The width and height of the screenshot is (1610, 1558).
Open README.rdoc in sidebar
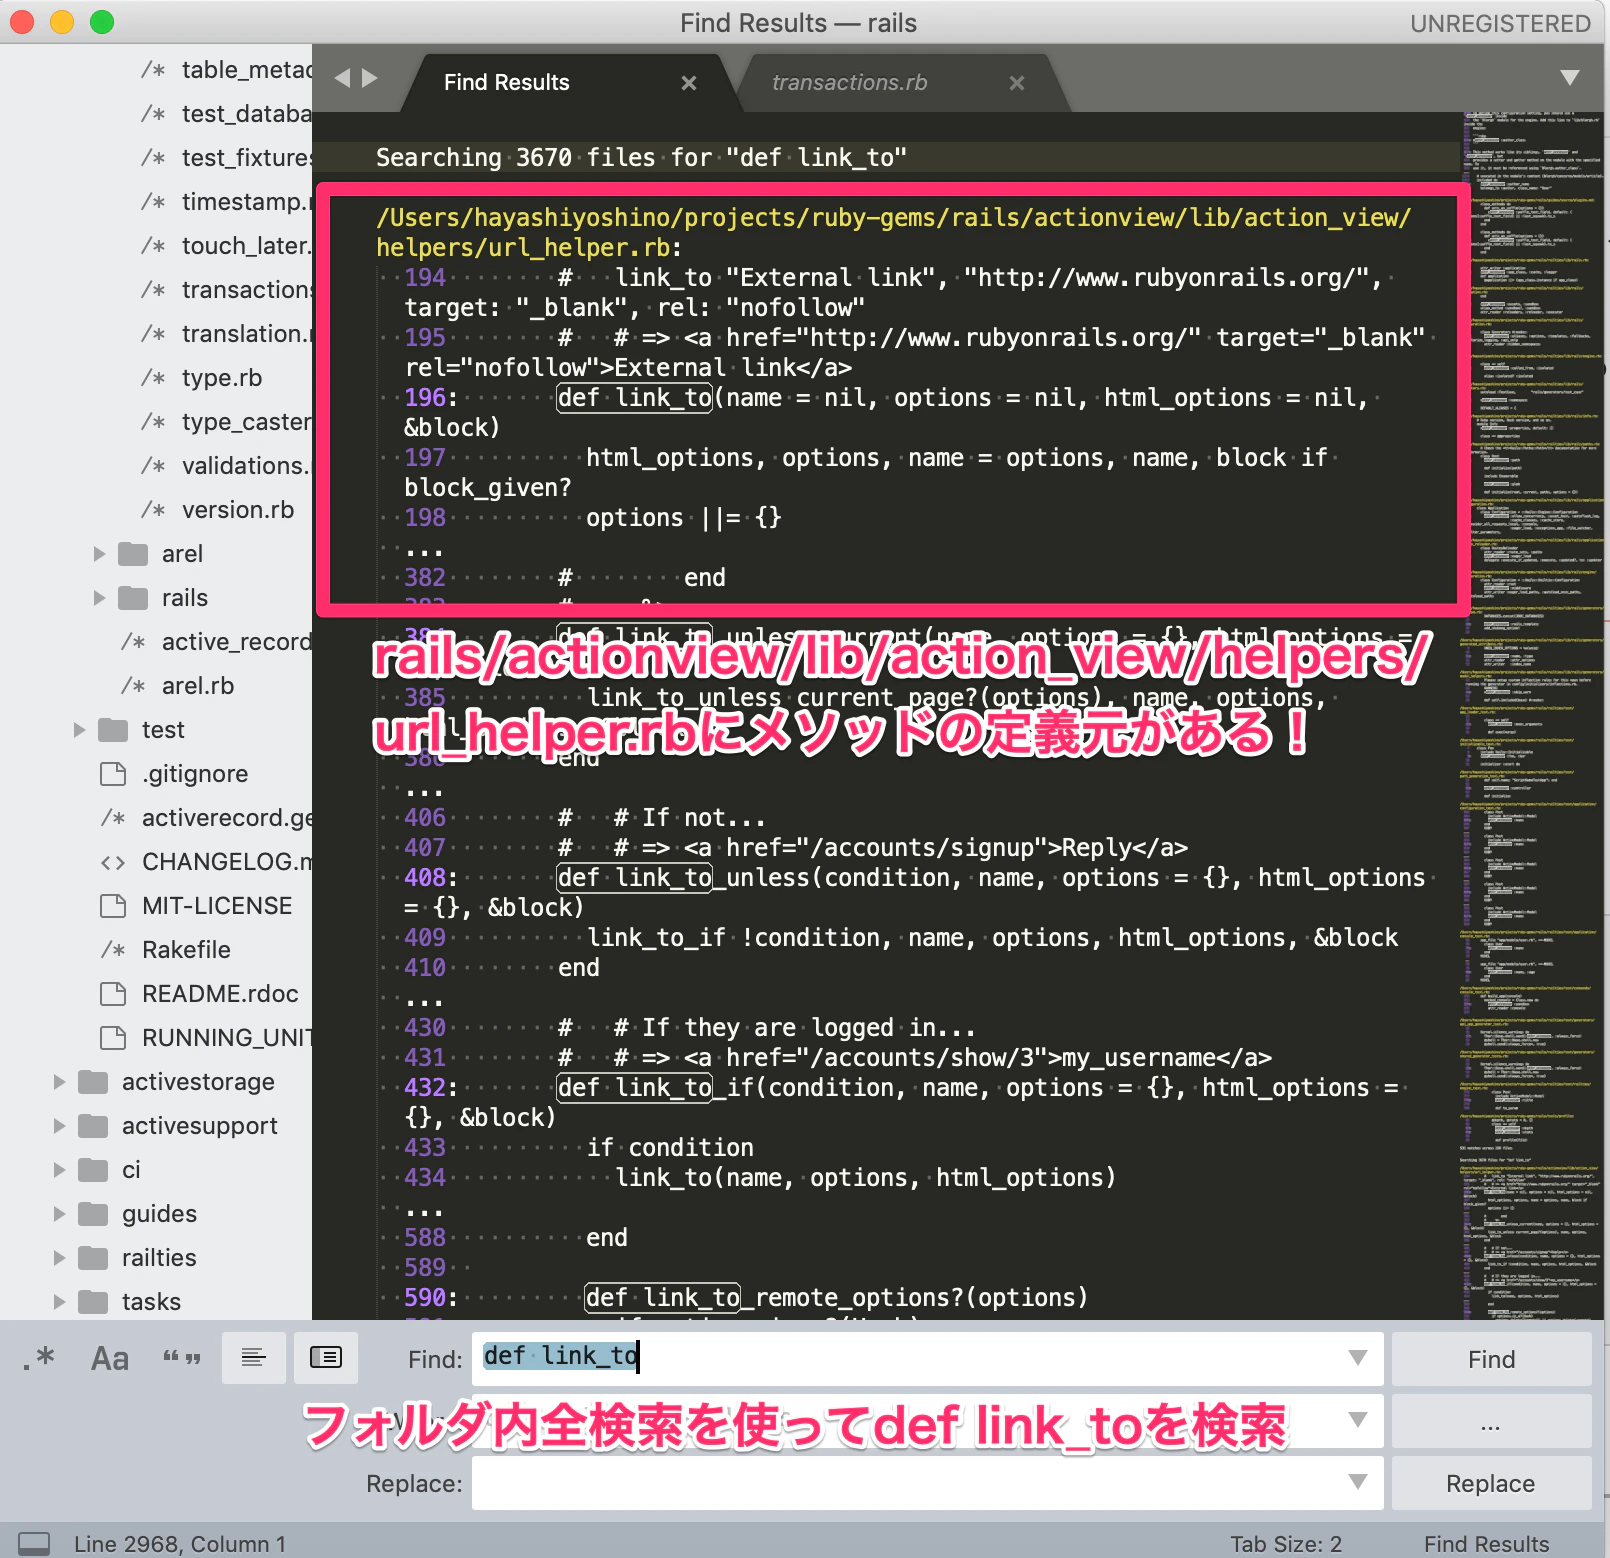220,994
